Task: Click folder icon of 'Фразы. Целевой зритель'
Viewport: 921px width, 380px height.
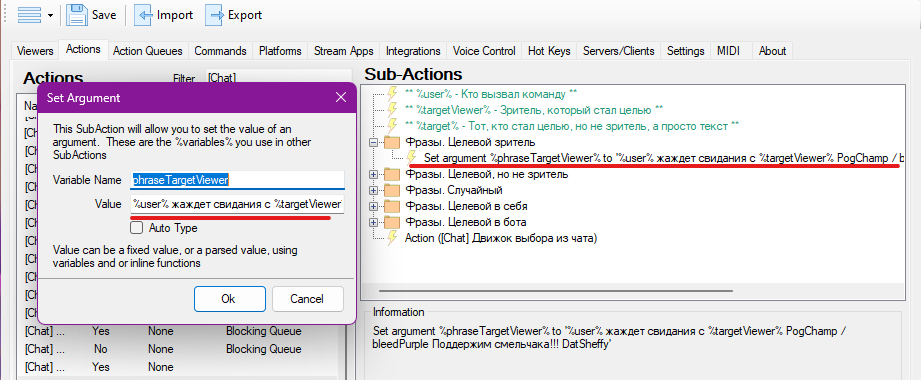Action: point(392,142)
